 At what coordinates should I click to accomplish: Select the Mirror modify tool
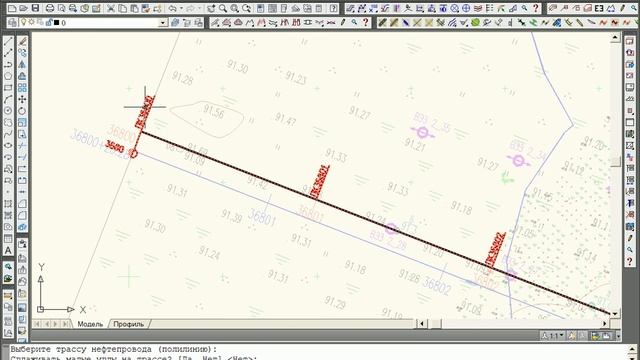(22, 64)
